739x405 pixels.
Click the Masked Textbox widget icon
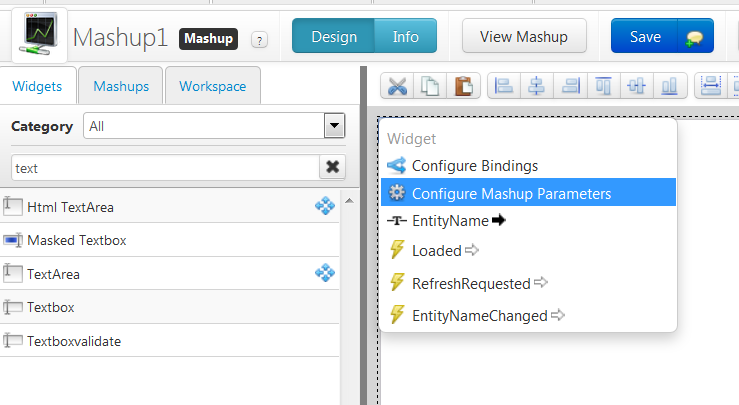(x=13, y=240)
